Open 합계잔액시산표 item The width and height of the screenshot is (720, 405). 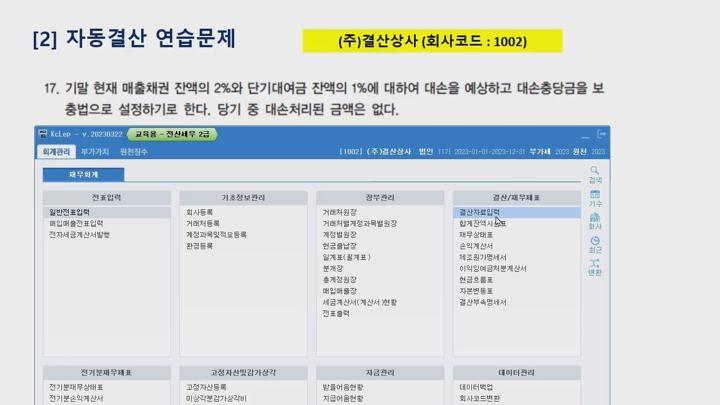click(482, 223)
